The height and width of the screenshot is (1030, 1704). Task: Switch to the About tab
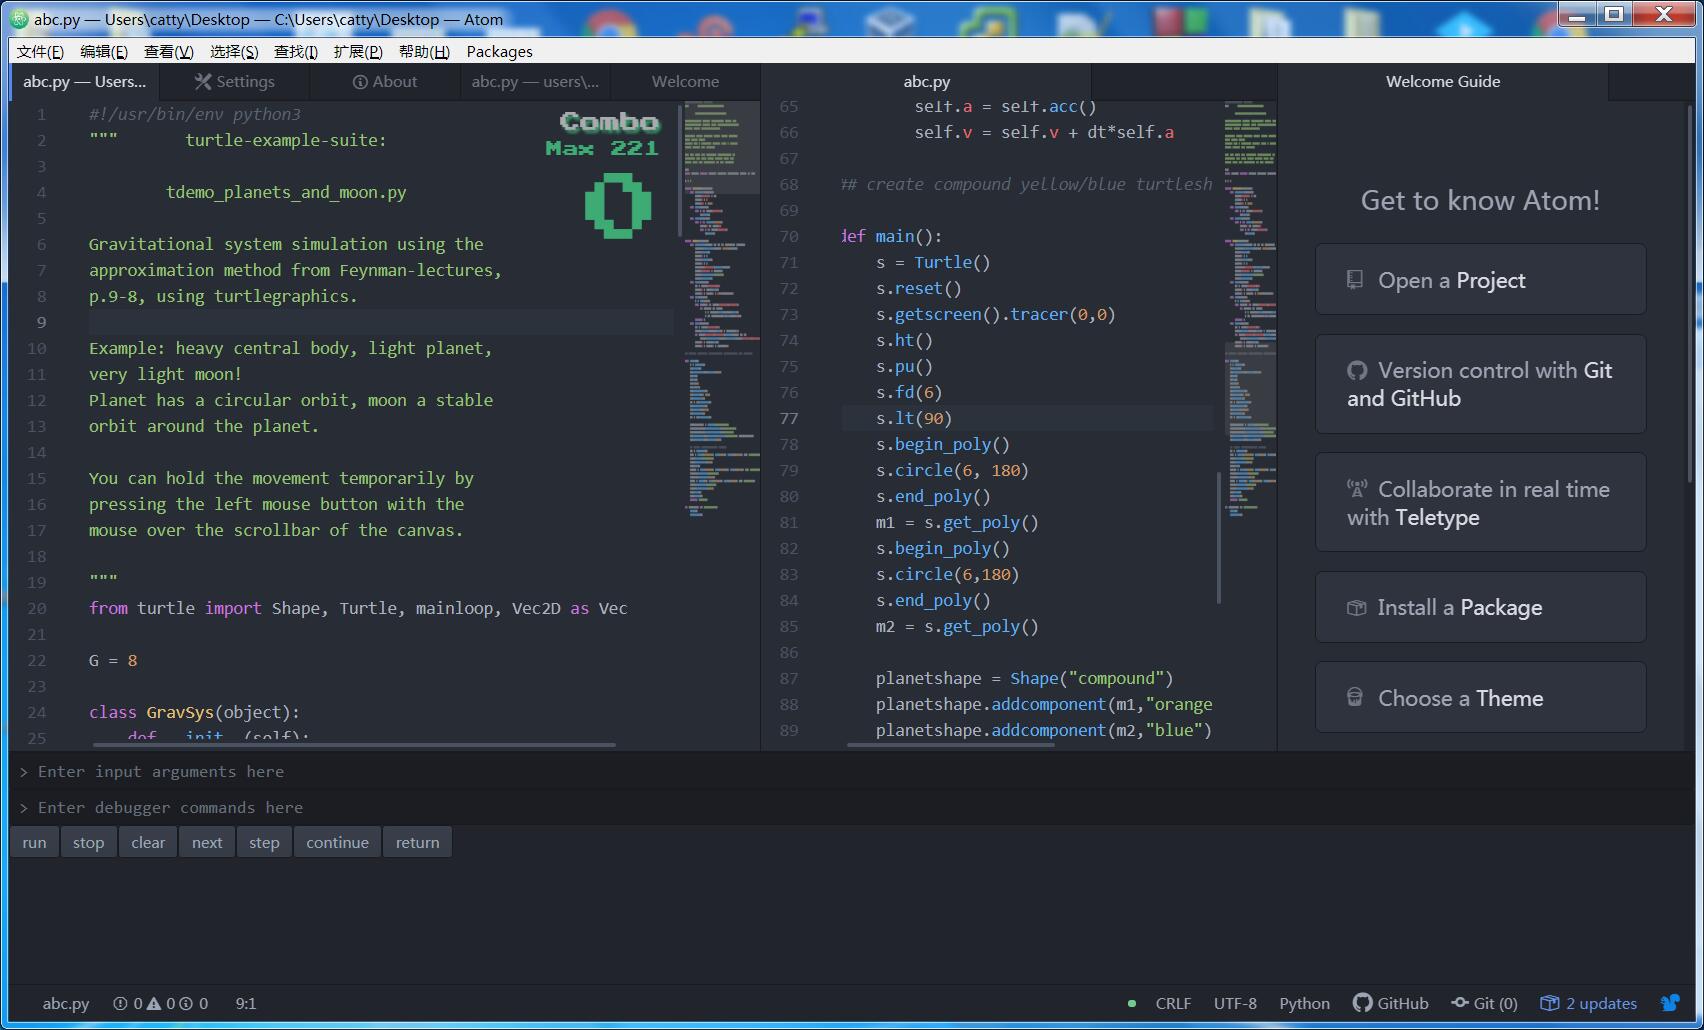coord(385,82)
